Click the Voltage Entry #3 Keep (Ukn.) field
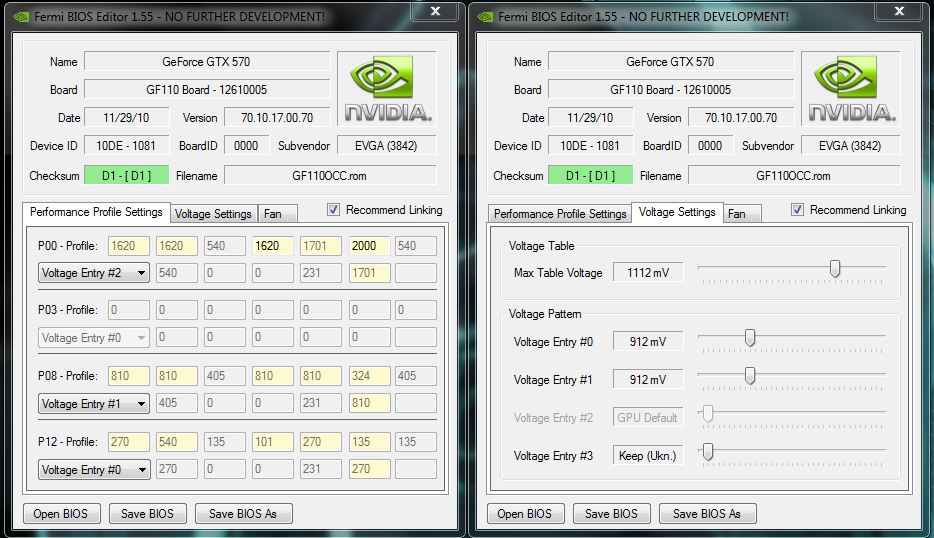The image size is (934, 538). (x=647, y=456)
